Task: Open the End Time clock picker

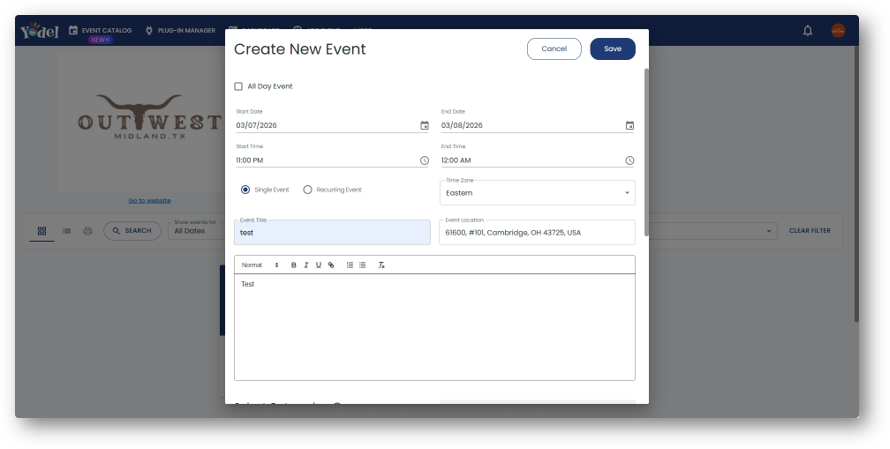Action: [x=629, y=161]
